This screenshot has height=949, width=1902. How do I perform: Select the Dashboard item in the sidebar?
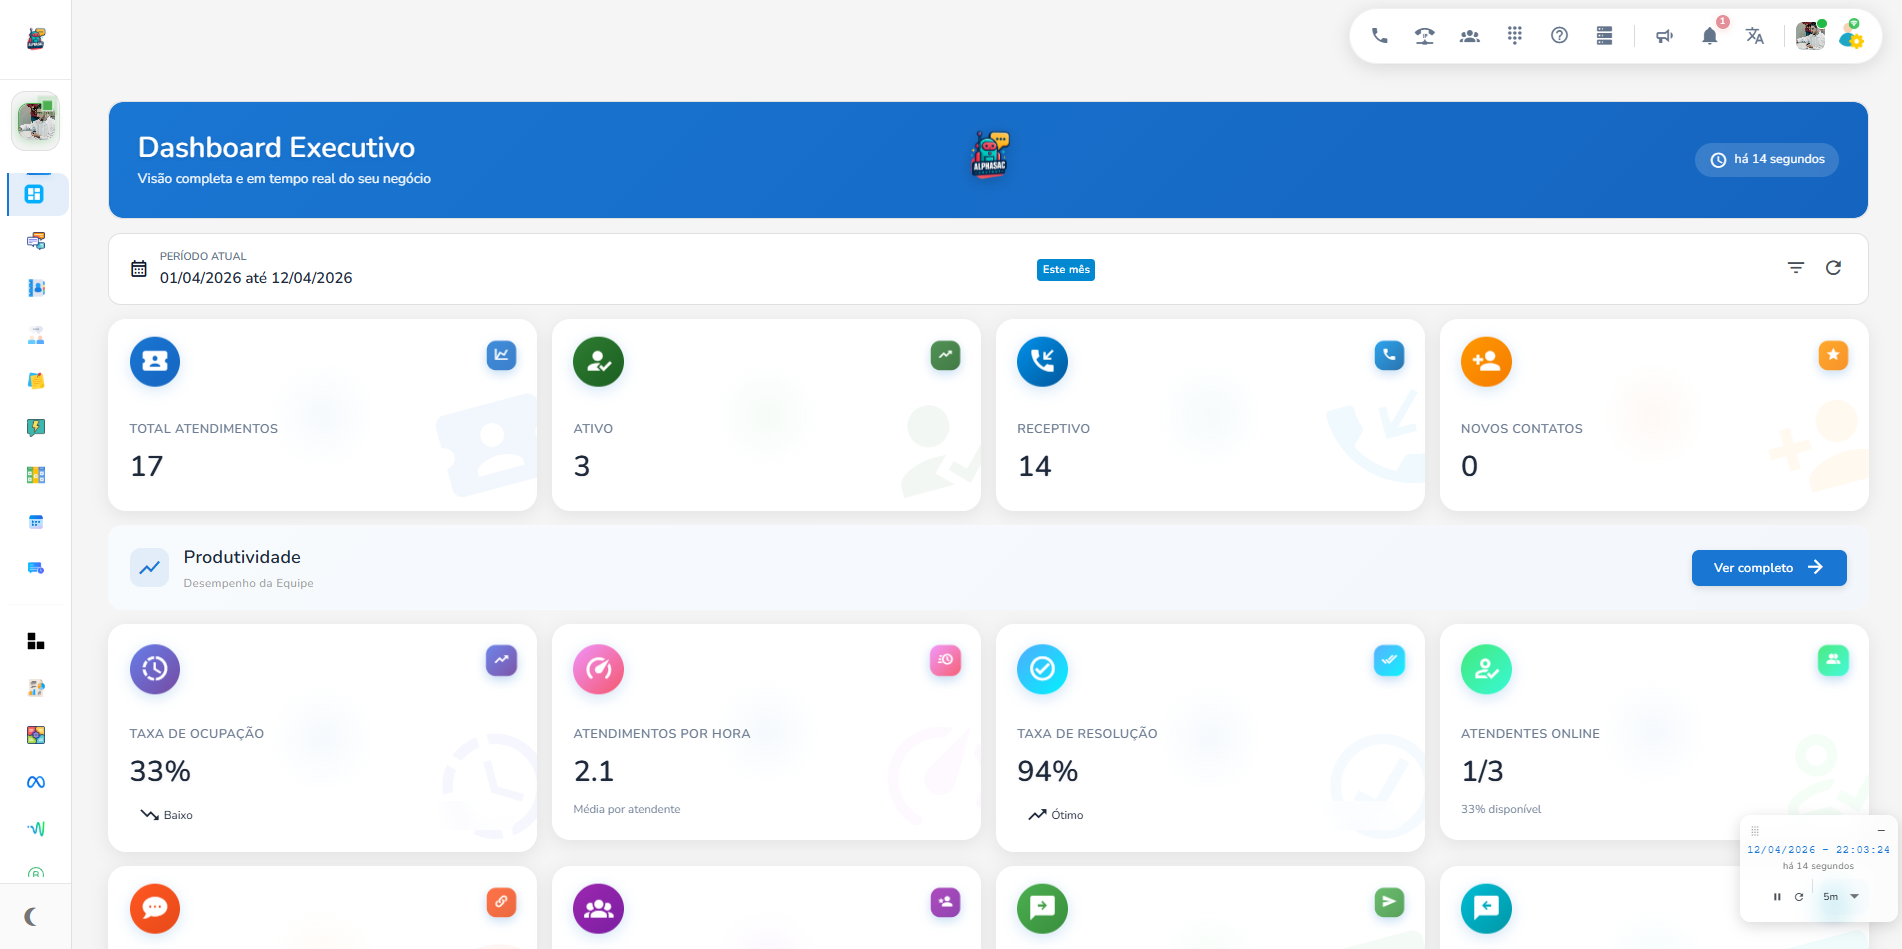35,194
